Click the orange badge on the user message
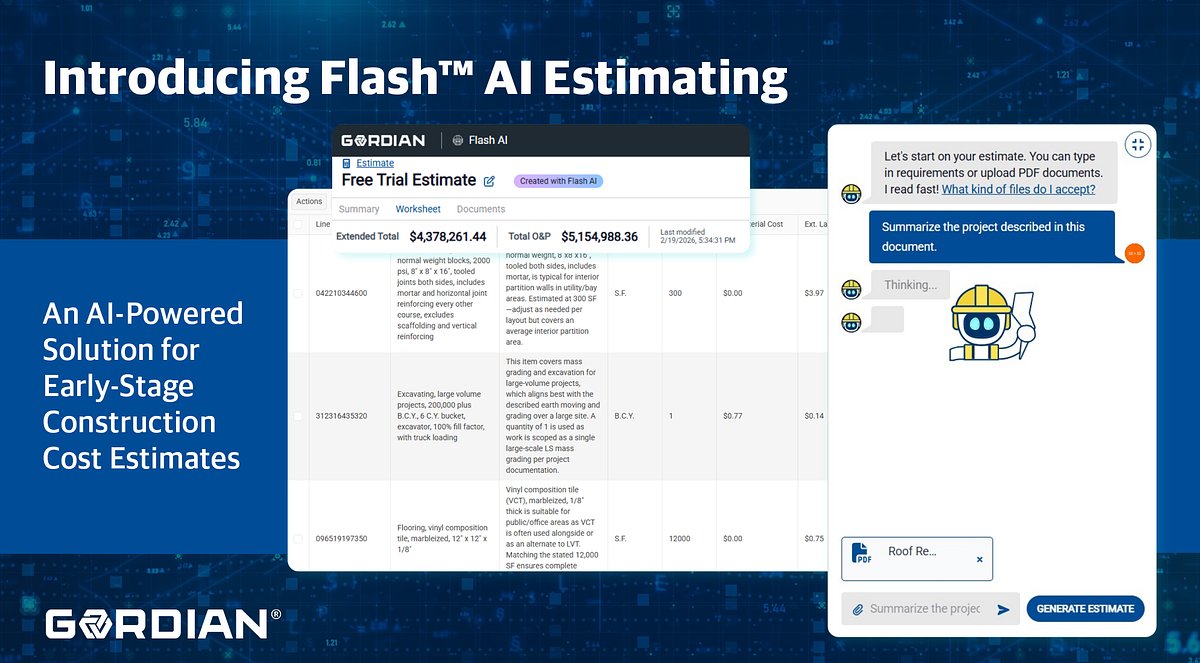1200x663 pixels. (1134, 254)
